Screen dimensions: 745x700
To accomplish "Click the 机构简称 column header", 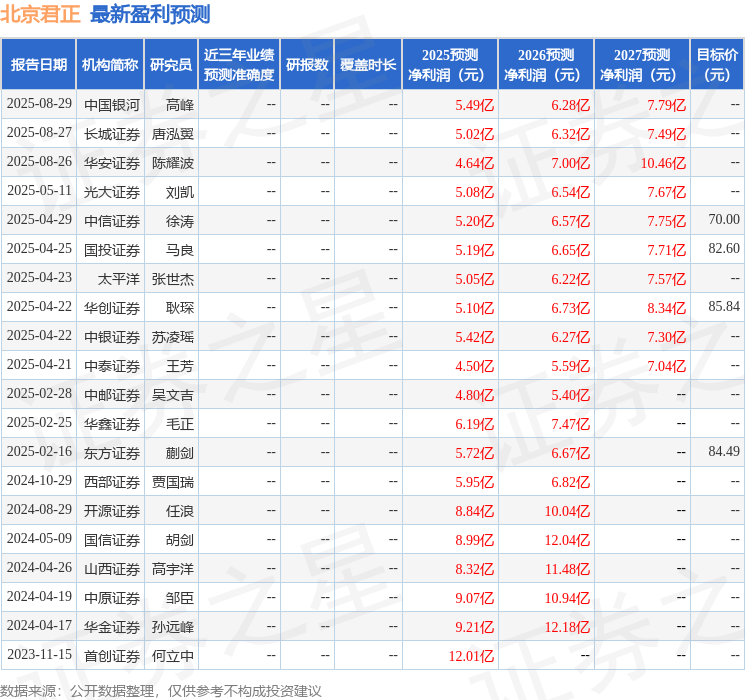I will coord(110,65).
